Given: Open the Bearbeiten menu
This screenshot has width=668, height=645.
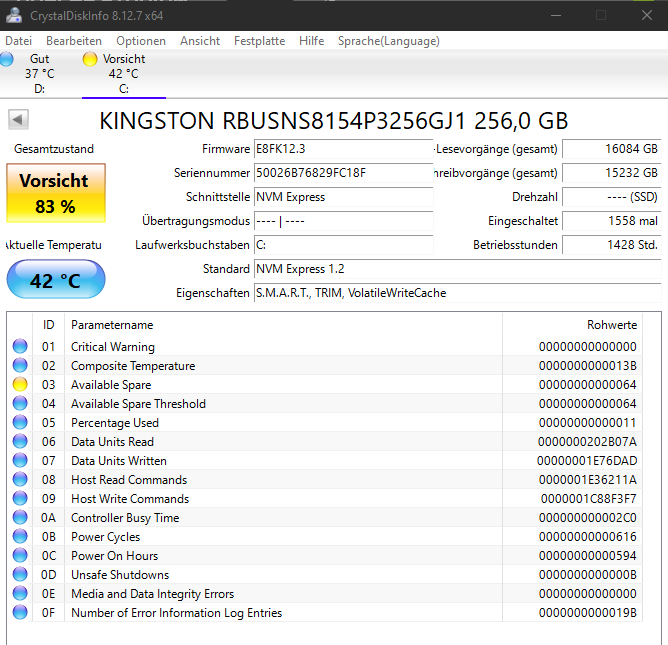Looking at the screenshot, I should click(74, 41).
